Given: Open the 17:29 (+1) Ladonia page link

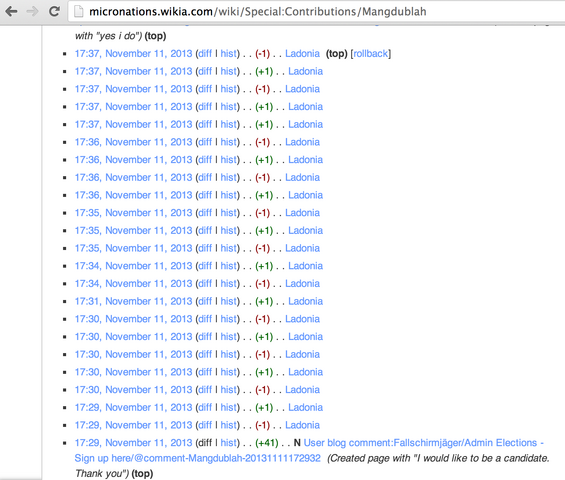Looking at the screenshot, I should [x=305, y=408].
